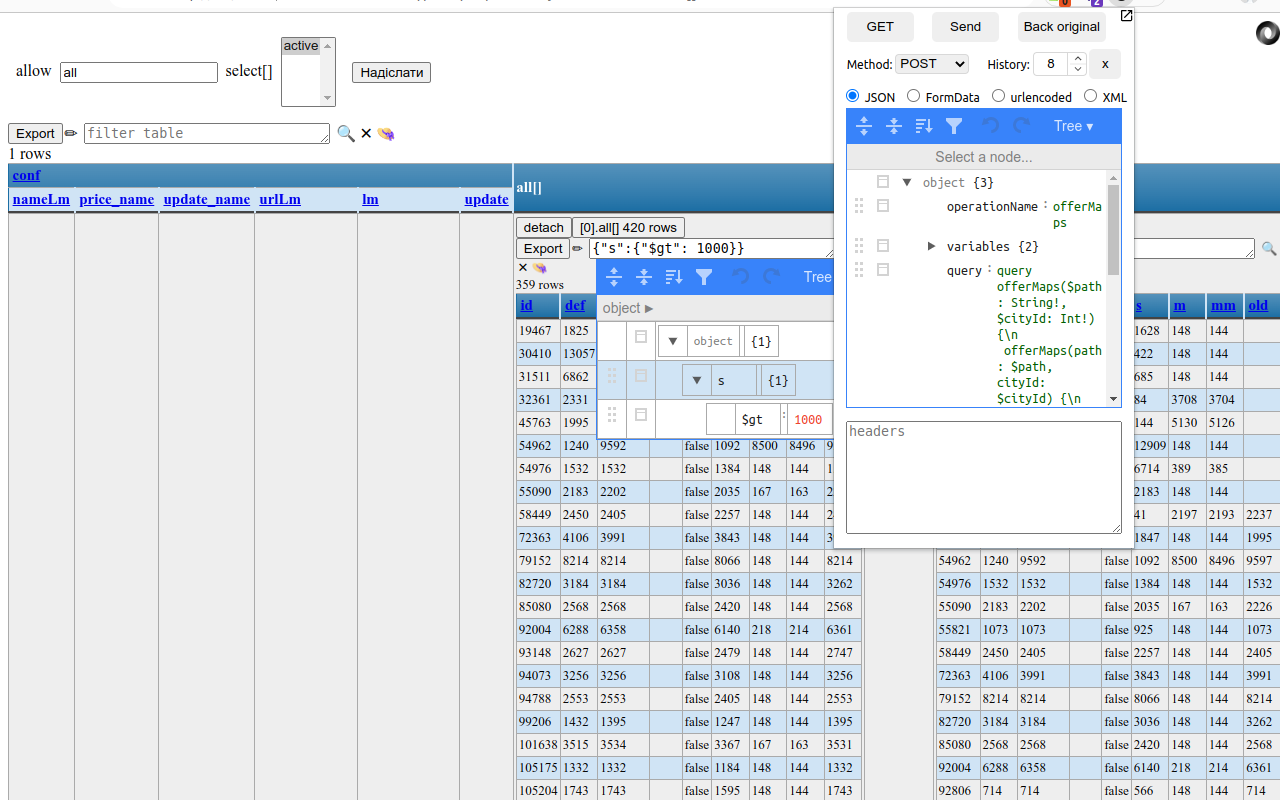
Task: Click GET button
Action: [x=880, y=27]
